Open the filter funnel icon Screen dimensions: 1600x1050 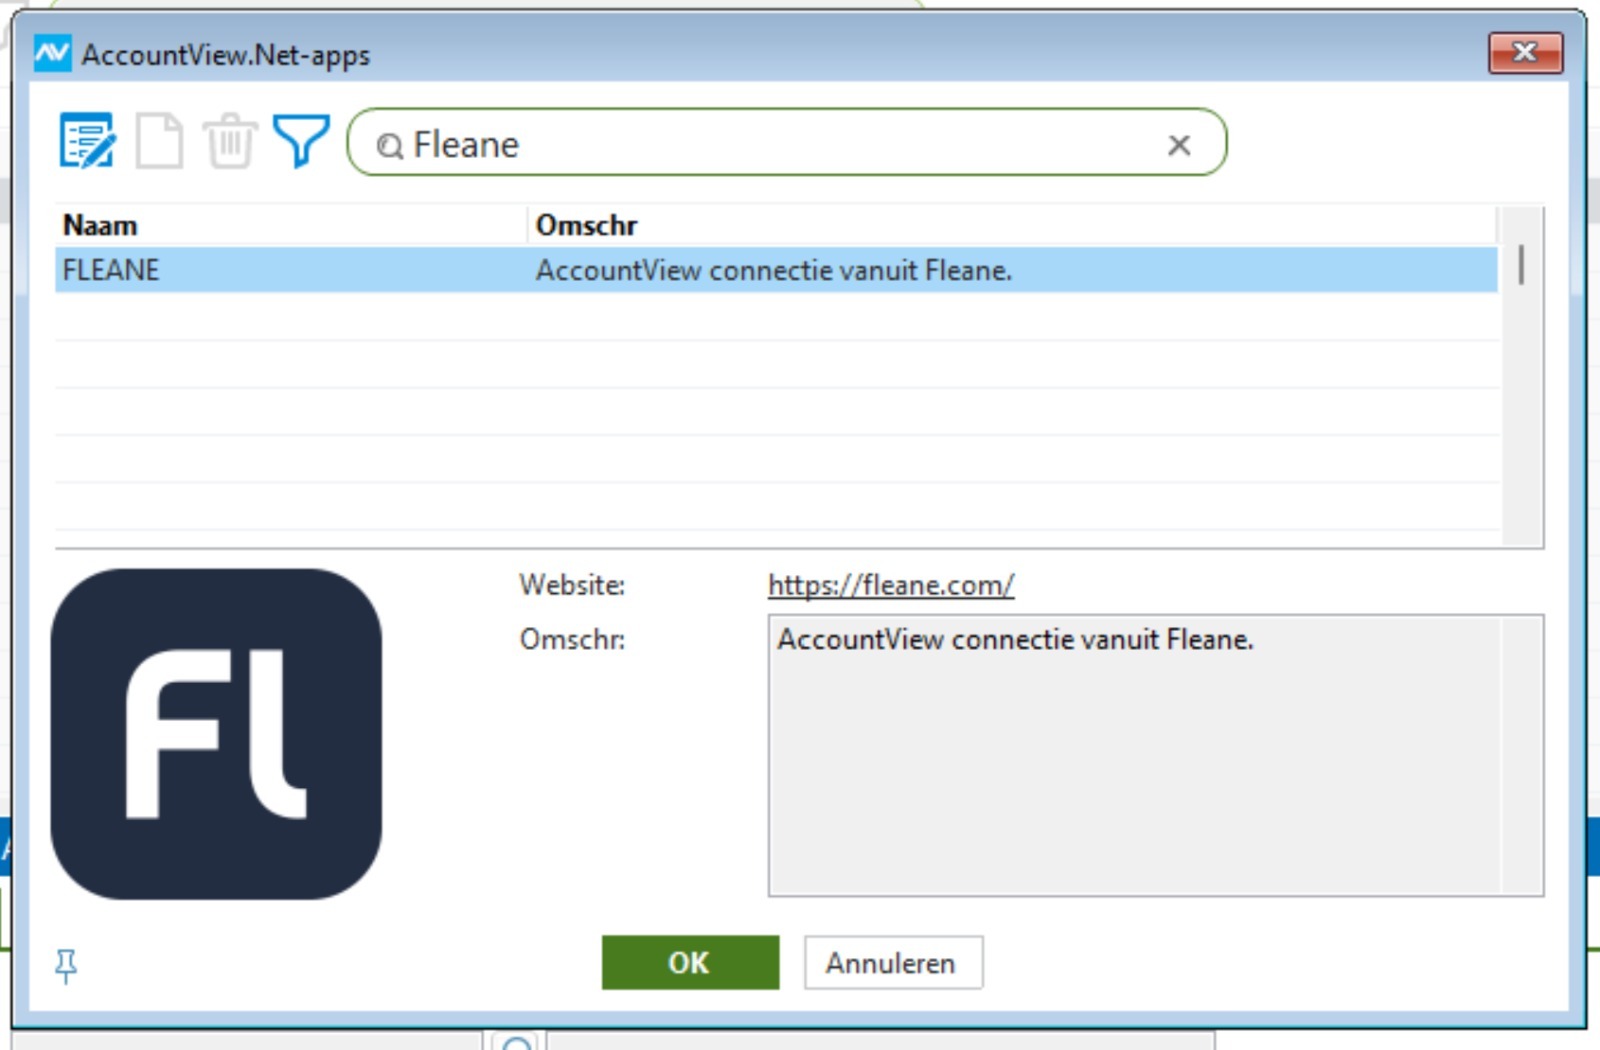(300, 141)
